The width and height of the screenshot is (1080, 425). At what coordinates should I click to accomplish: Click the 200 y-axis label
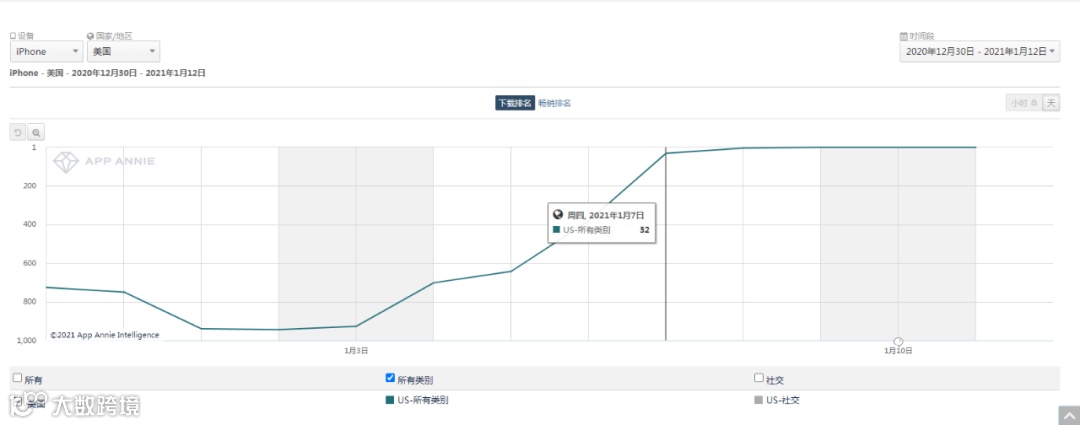30,186
